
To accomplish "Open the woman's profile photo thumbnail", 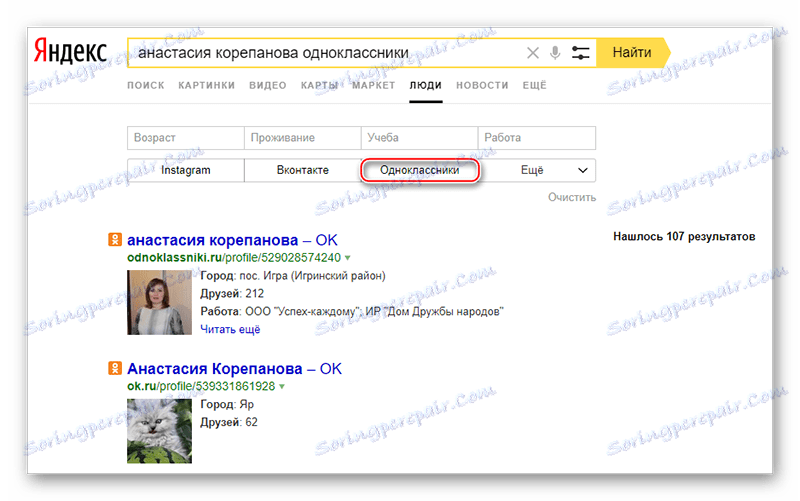I will point(159,302).
